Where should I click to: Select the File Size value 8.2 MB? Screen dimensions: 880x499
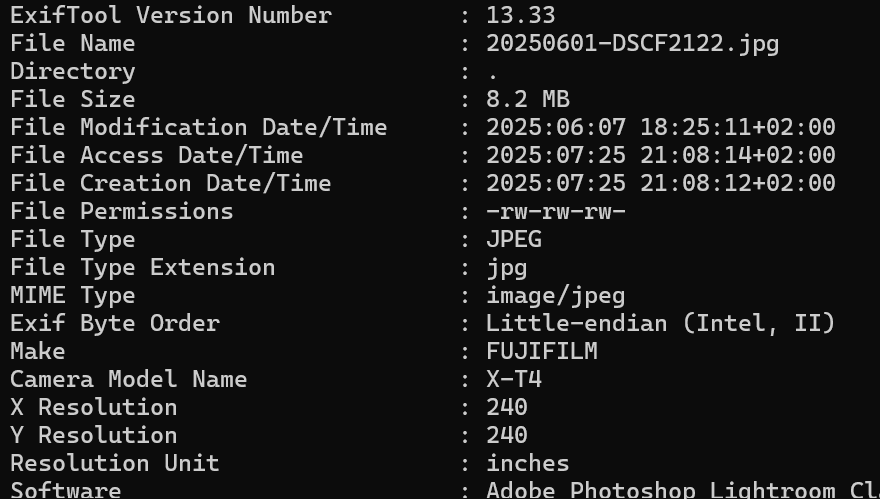(x=527, y=100)
